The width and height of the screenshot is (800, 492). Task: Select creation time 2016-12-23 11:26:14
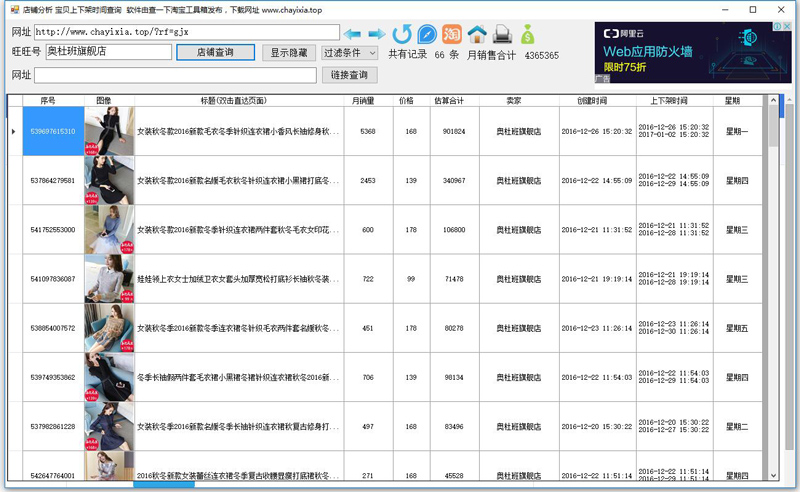tap(597, 328)
